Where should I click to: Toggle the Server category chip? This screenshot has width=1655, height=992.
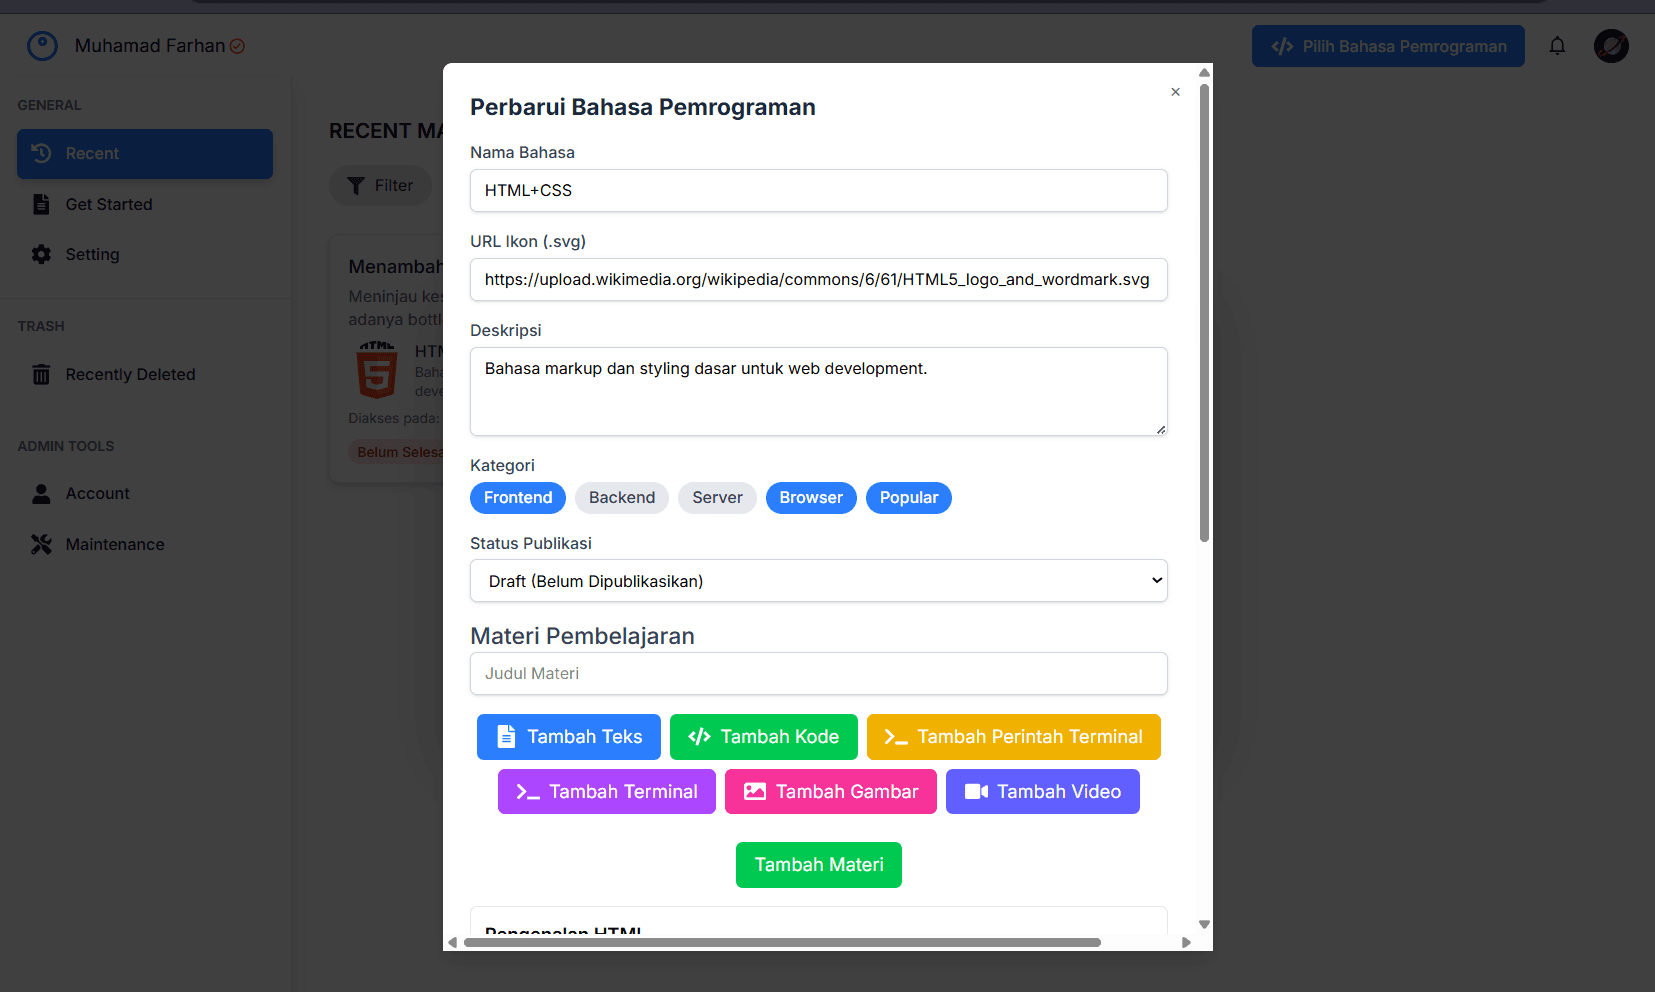(x=717, y=498)
